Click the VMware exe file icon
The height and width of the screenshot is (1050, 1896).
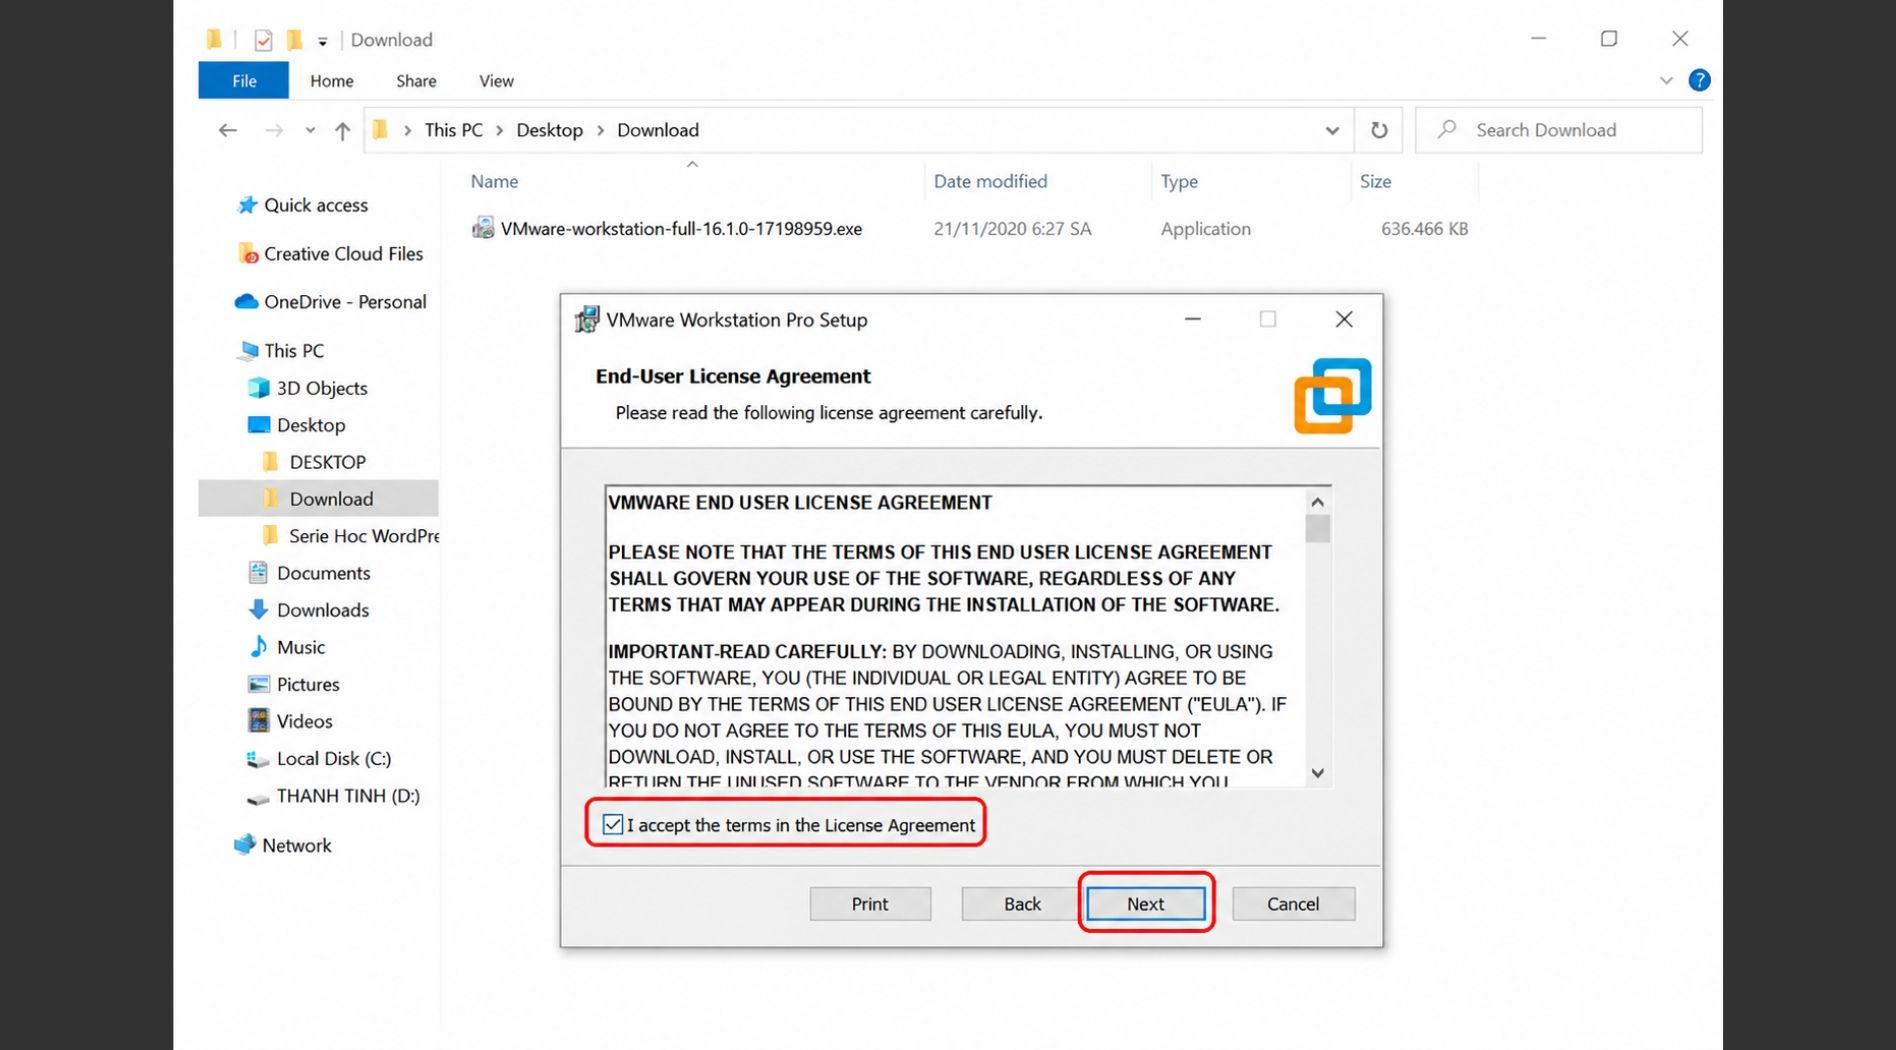pos(483,228)
